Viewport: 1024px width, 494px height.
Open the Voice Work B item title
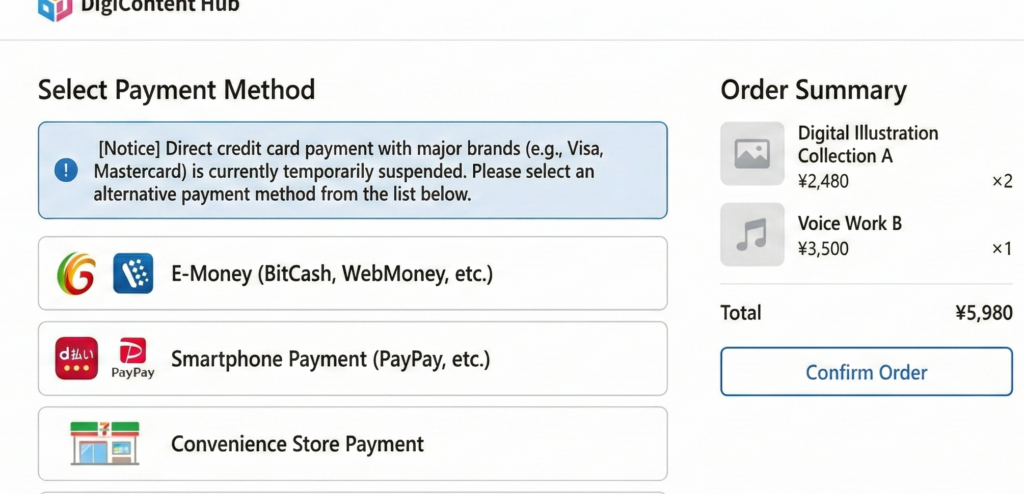tap(849, 223)
